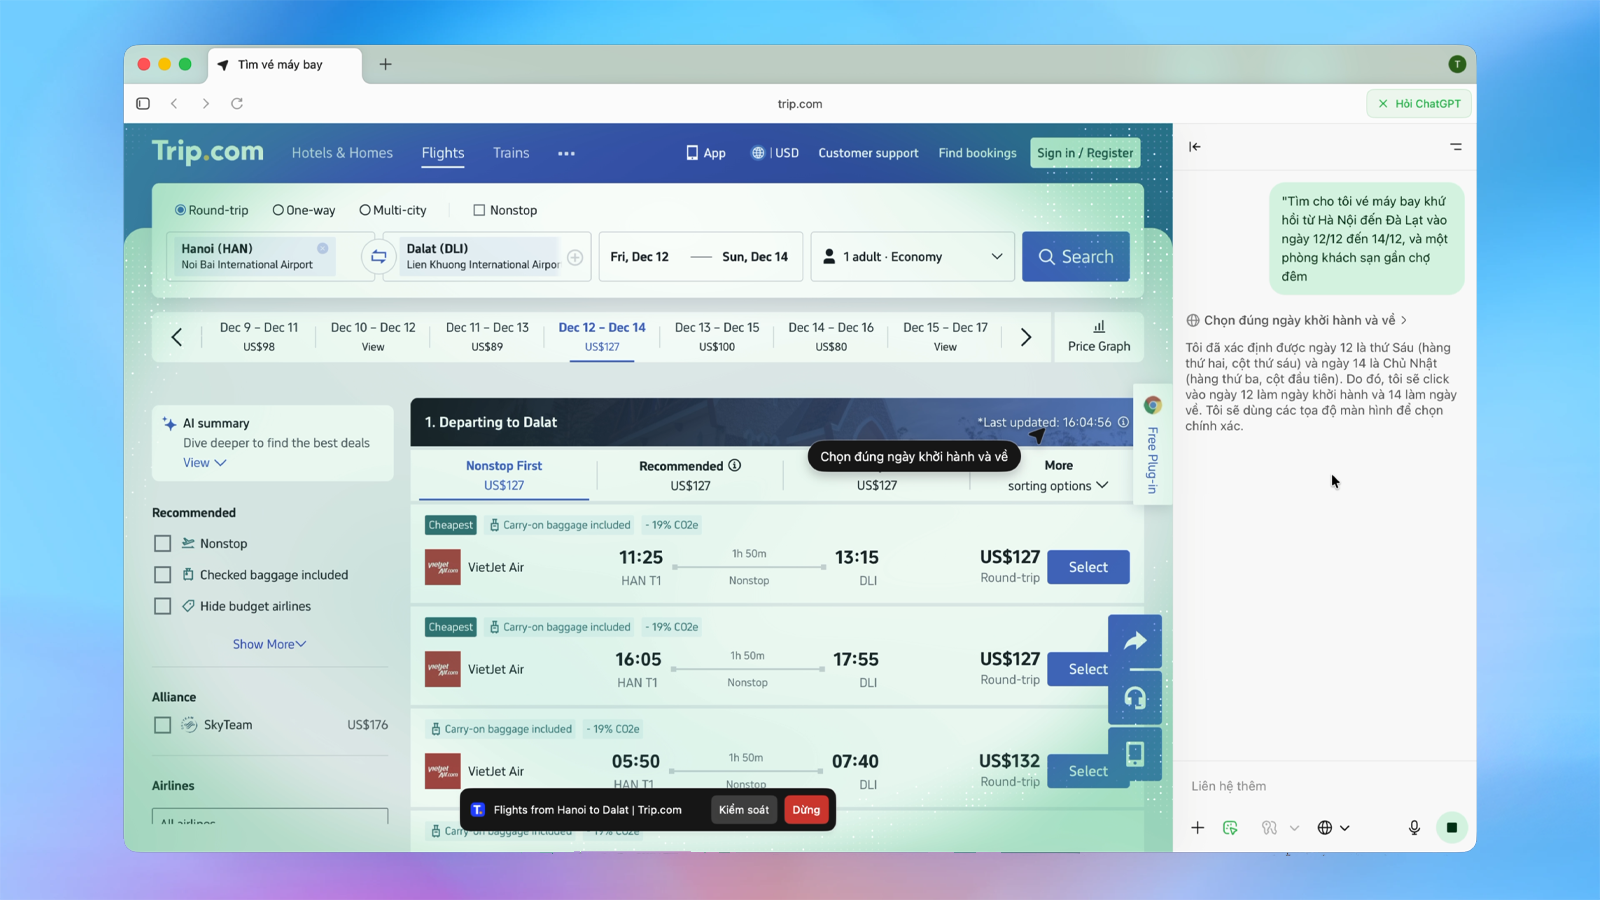Click the share arrow floating icon
The image size is (1600, 900).
(1134, 642)
